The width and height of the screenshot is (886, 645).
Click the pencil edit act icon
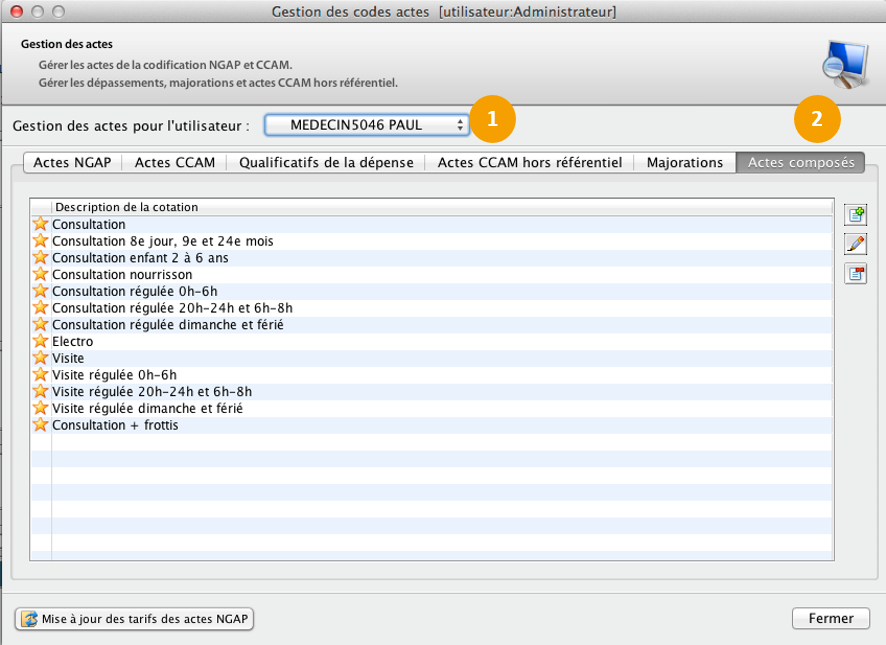point(855,244)
